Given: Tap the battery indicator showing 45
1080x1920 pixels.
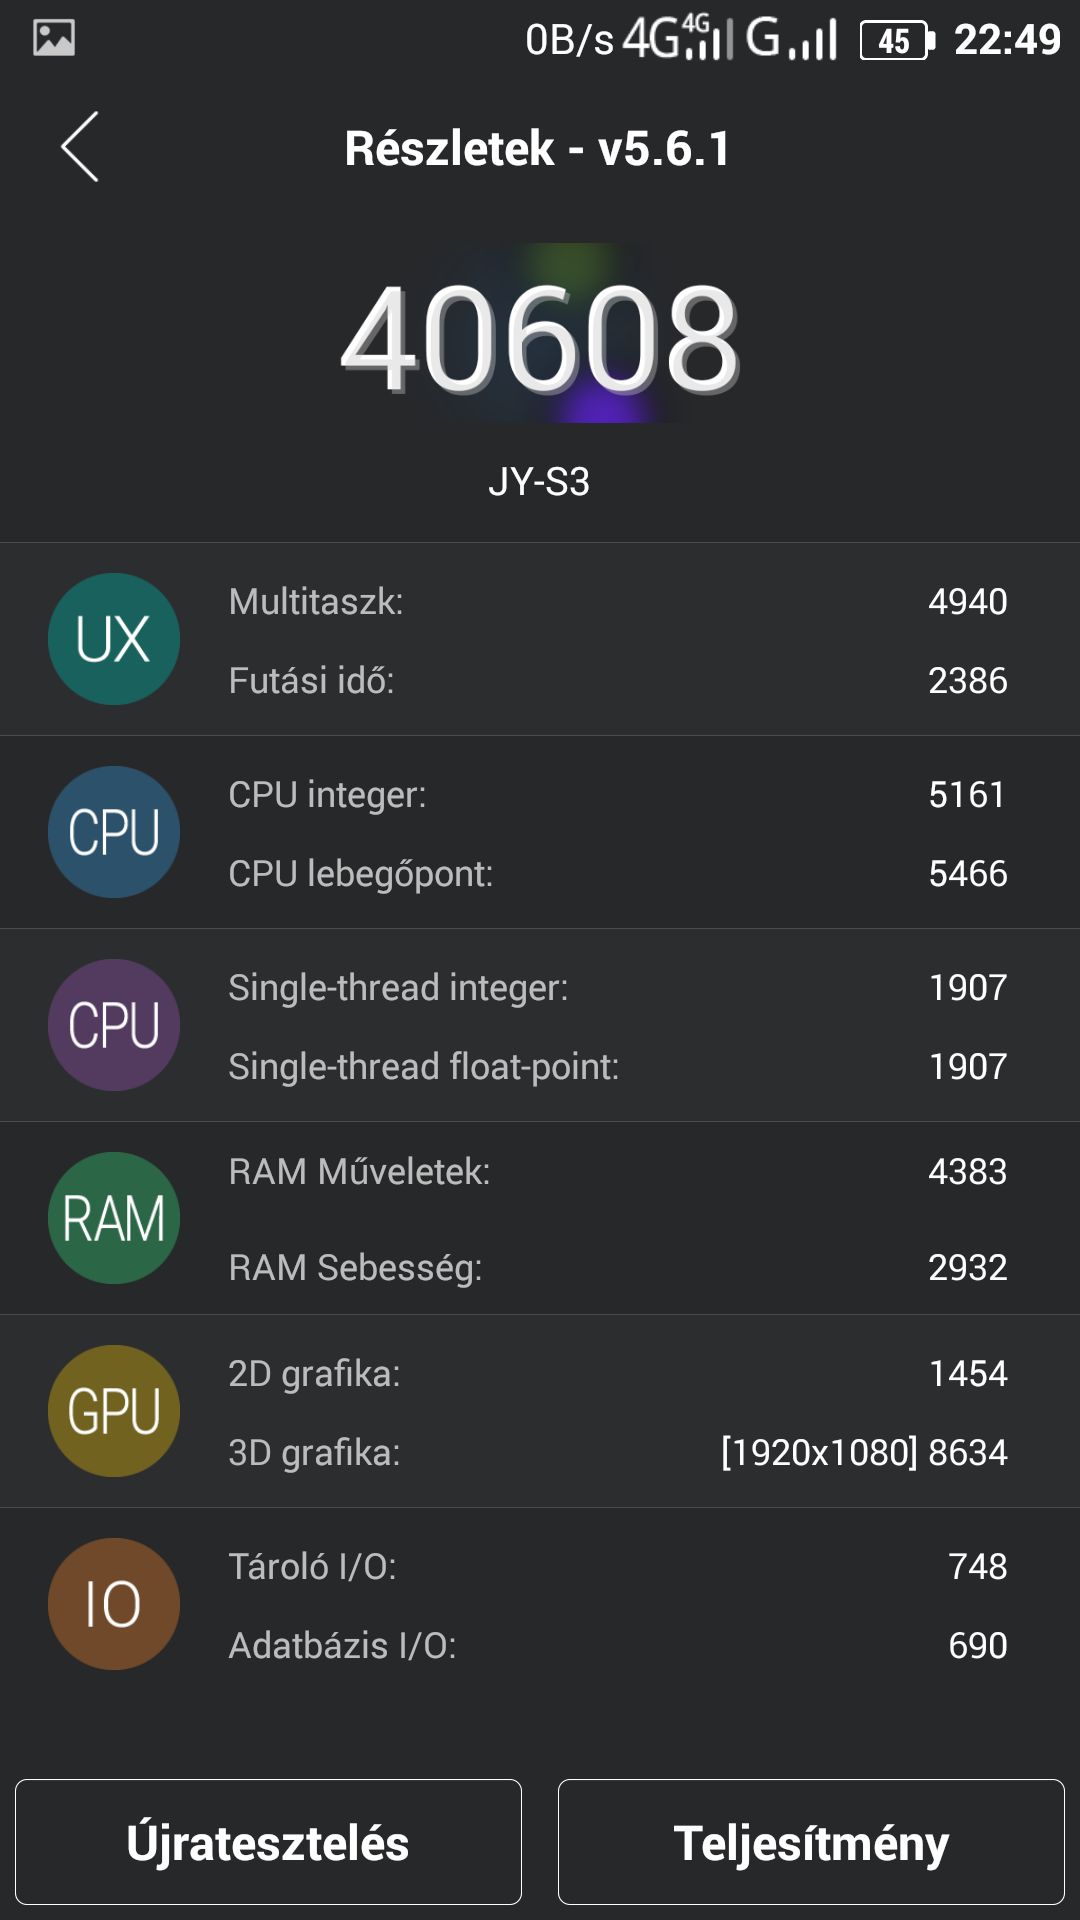Looking at the screenshot, I should 897,40.
